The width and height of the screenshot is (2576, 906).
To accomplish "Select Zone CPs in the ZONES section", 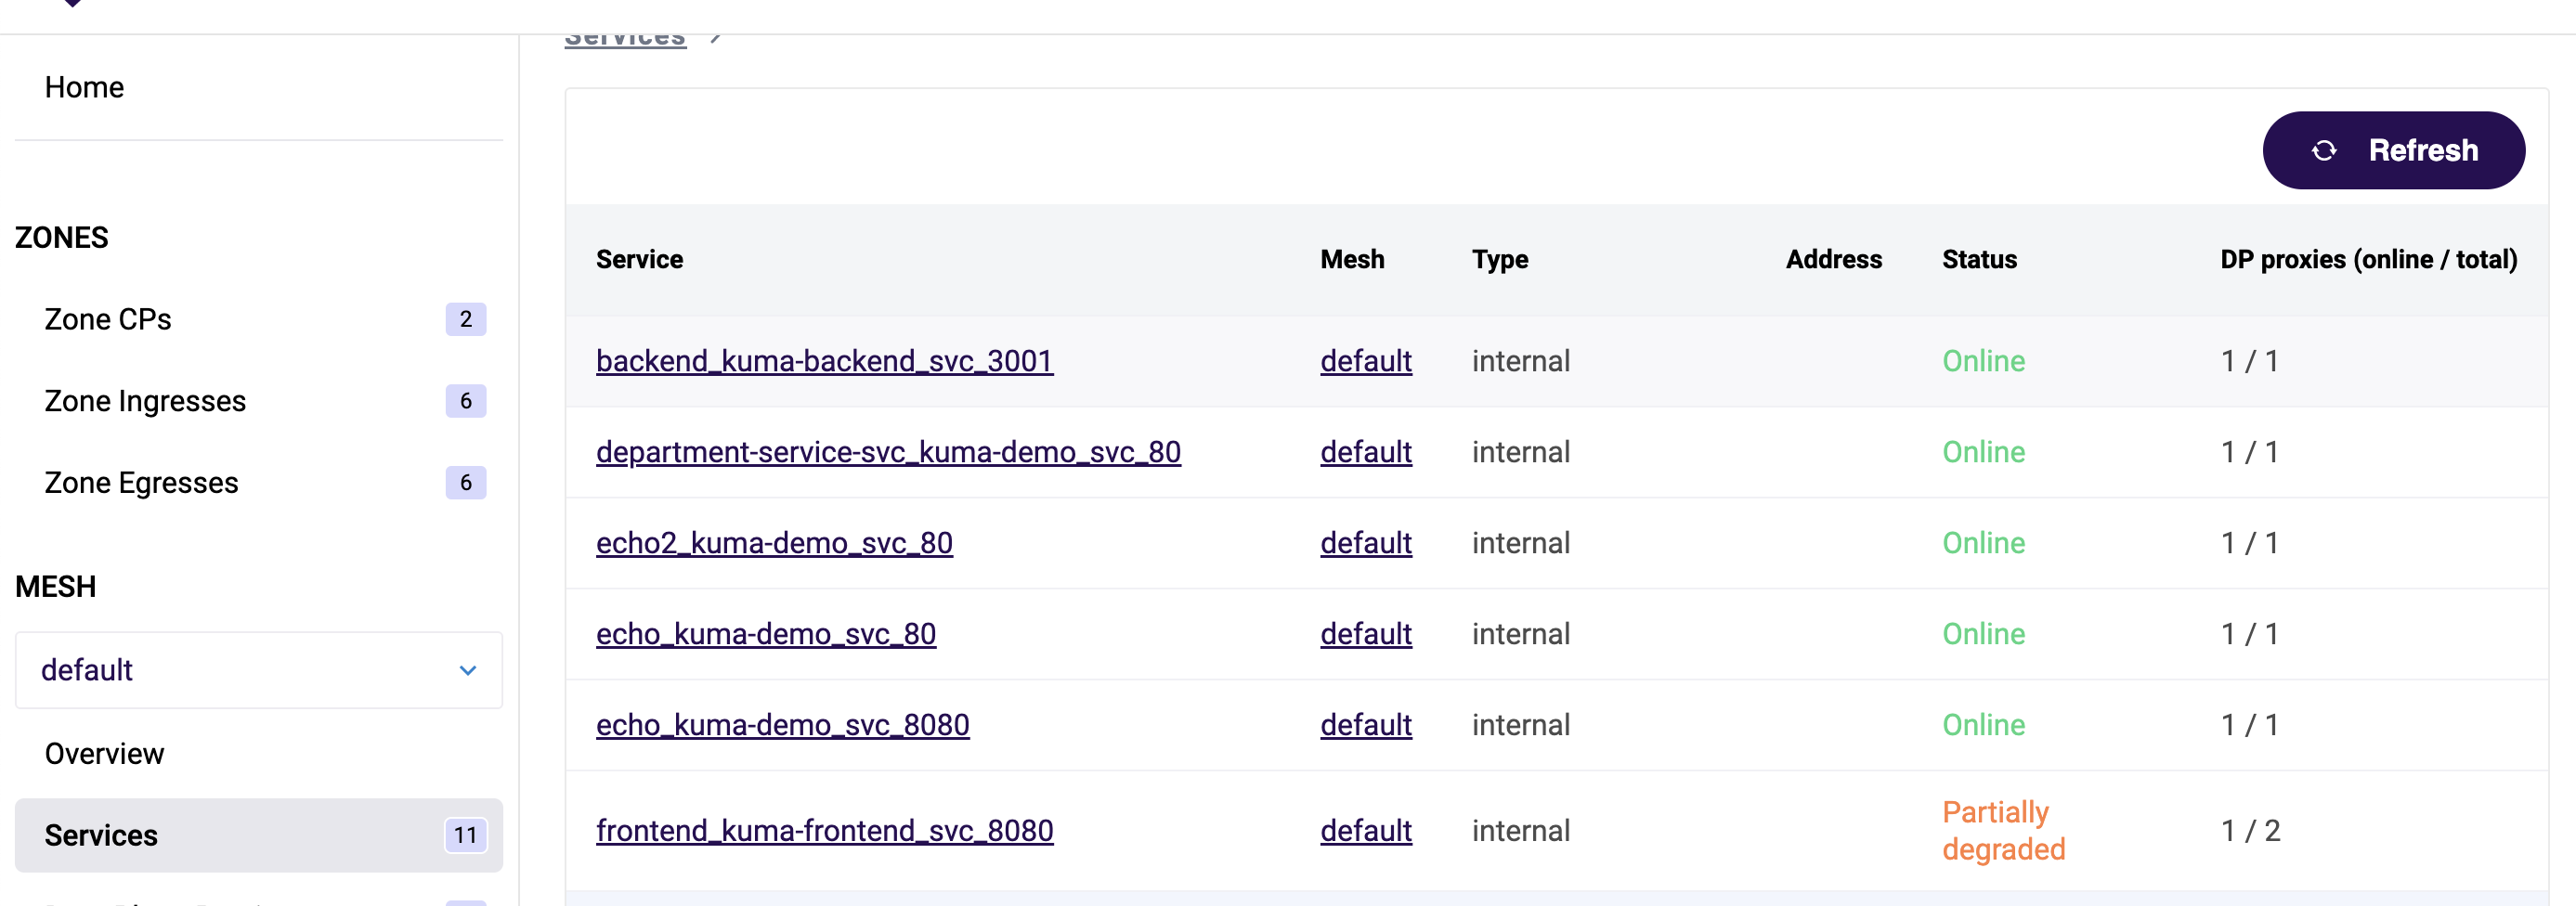I will tap(108, 318).
